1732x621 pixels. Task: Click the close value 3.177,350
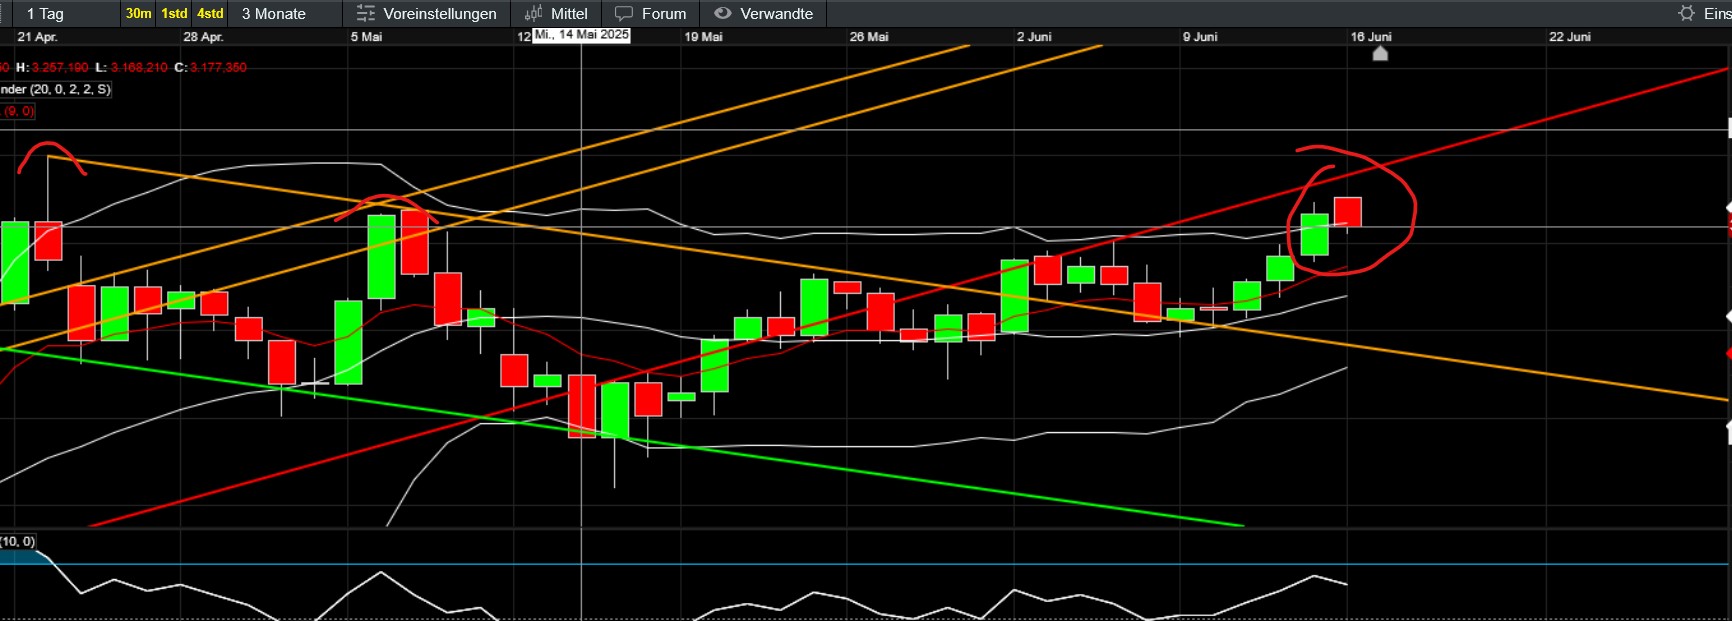(218, 68)
